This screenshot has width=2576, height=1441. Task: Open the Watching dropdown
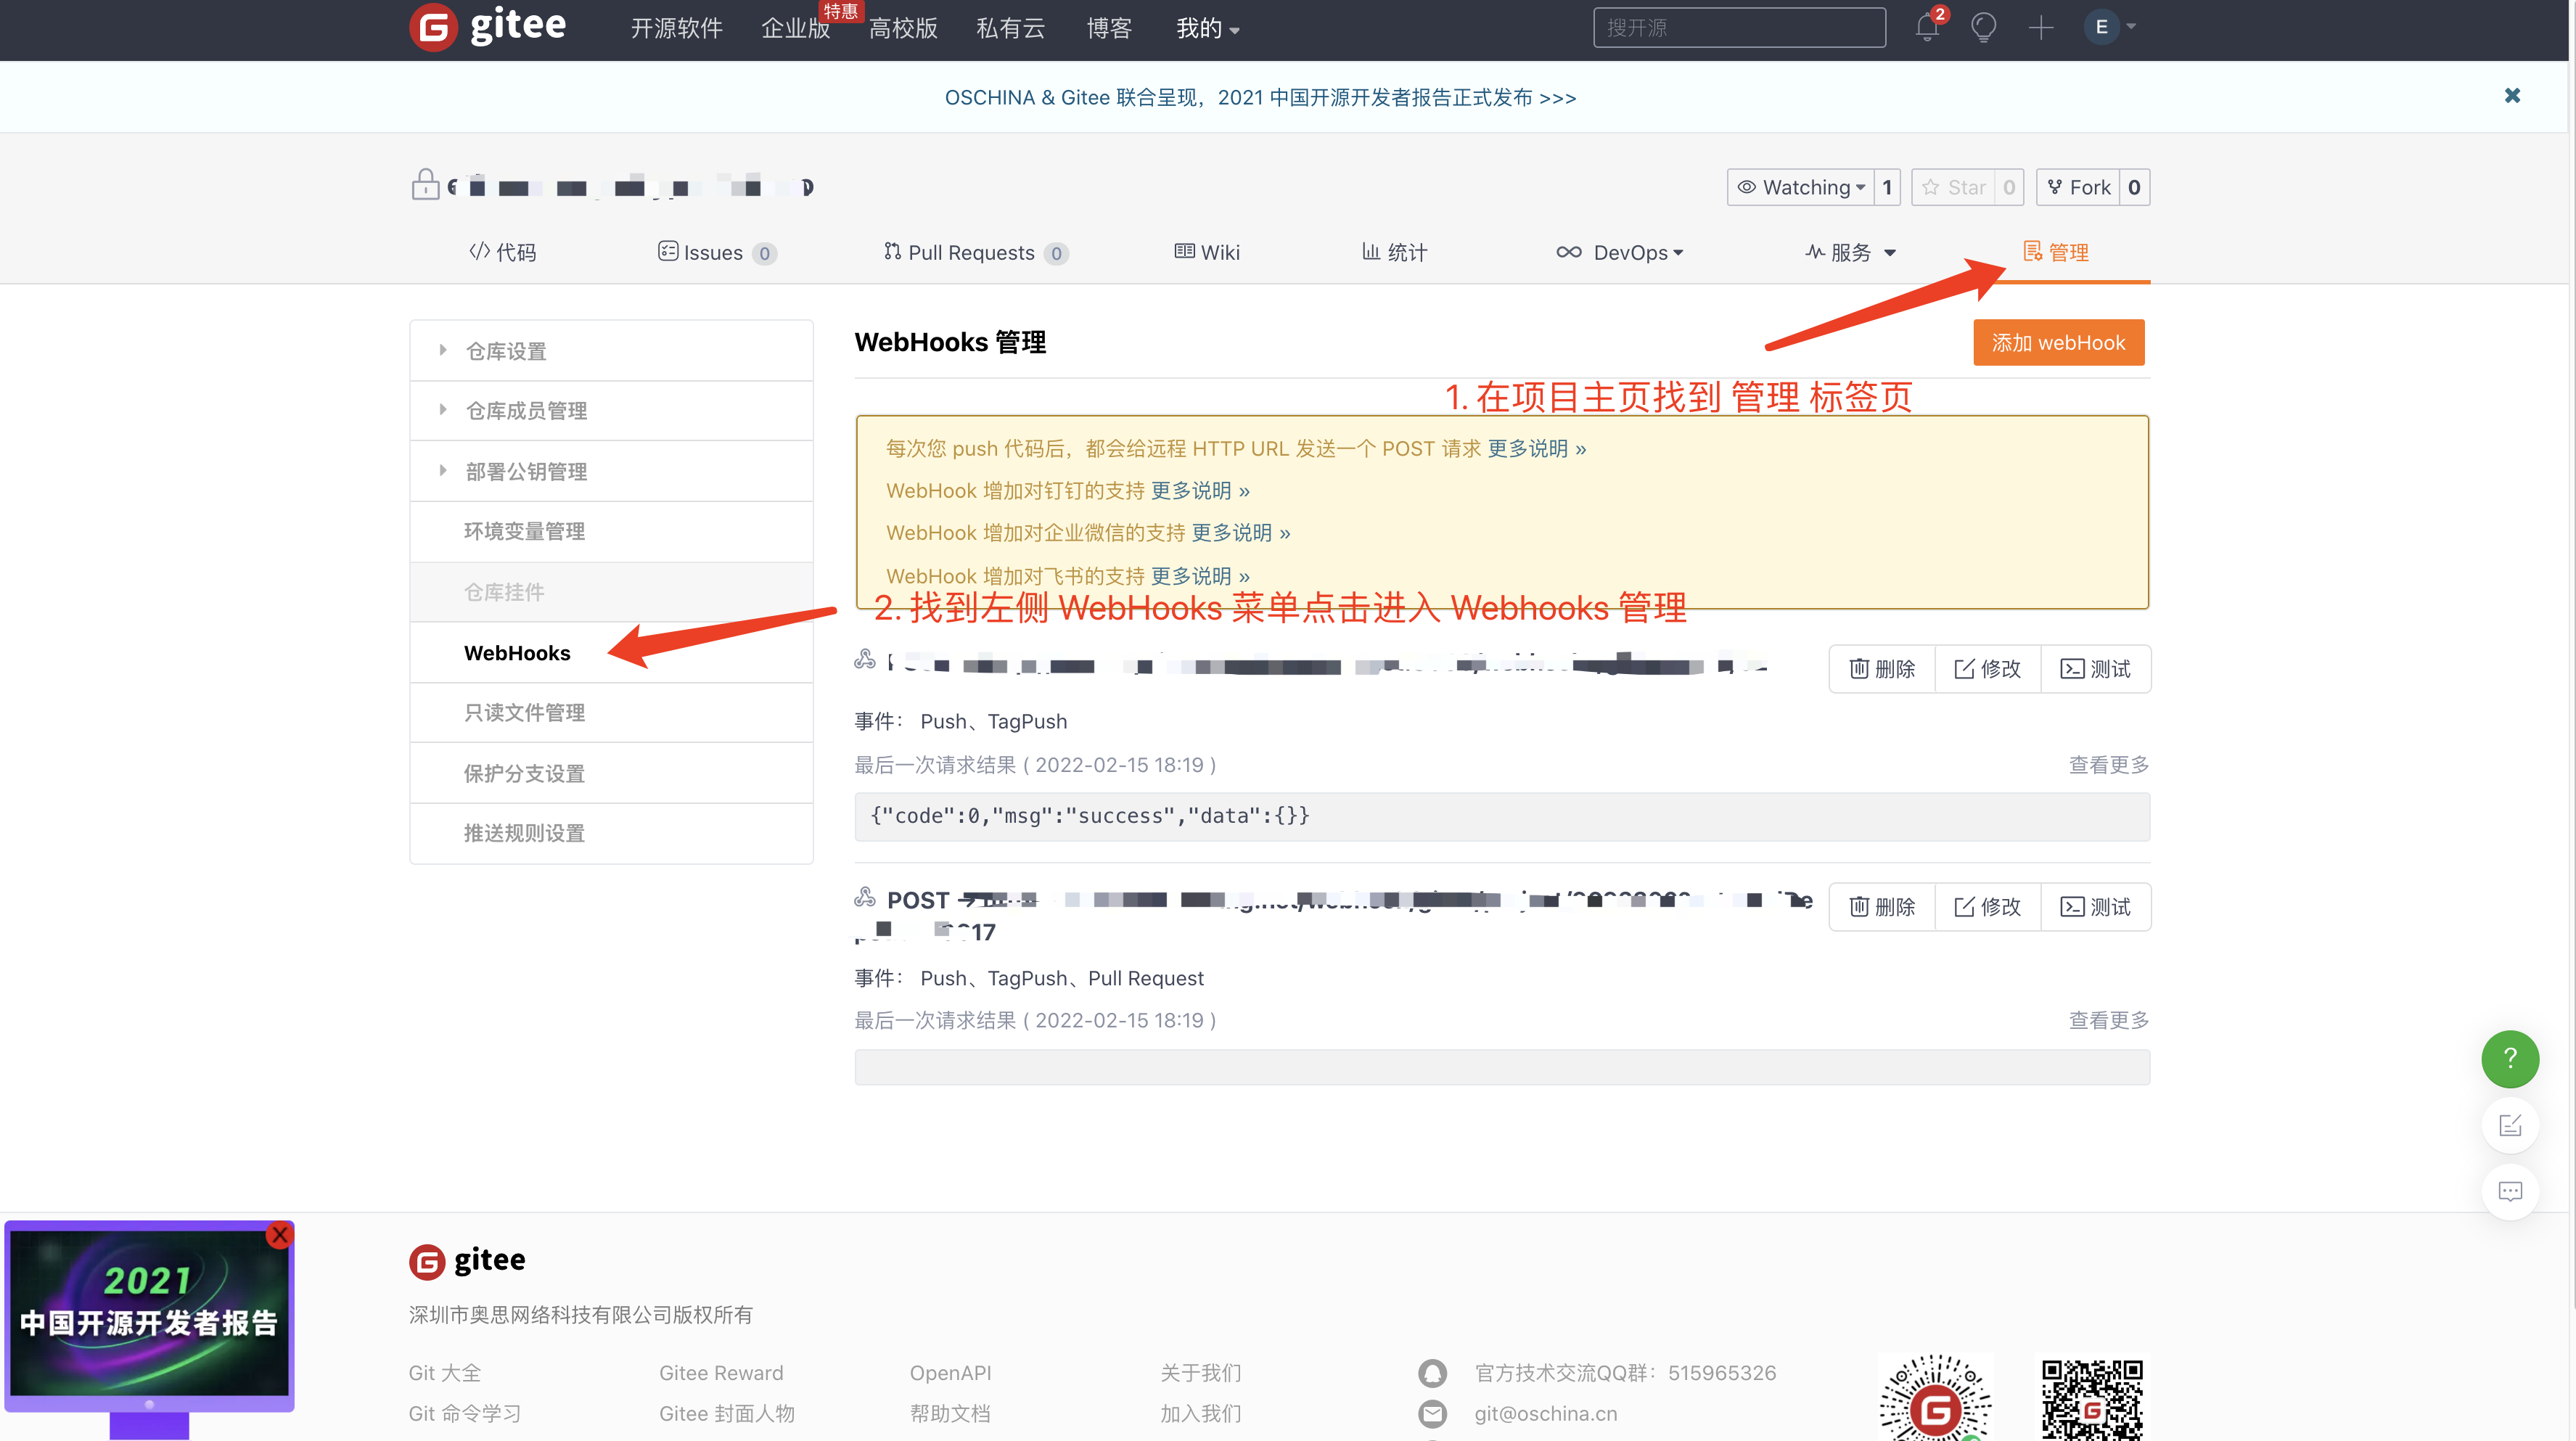click(x=1801, y=187)
